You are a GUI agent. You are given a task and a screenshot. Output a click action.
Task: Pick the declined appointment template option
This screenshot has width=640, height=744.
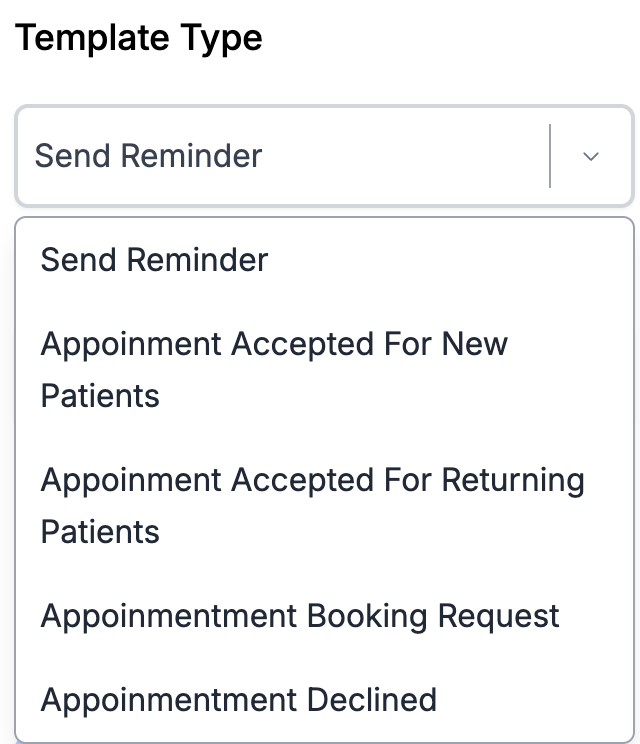(239, 699)
